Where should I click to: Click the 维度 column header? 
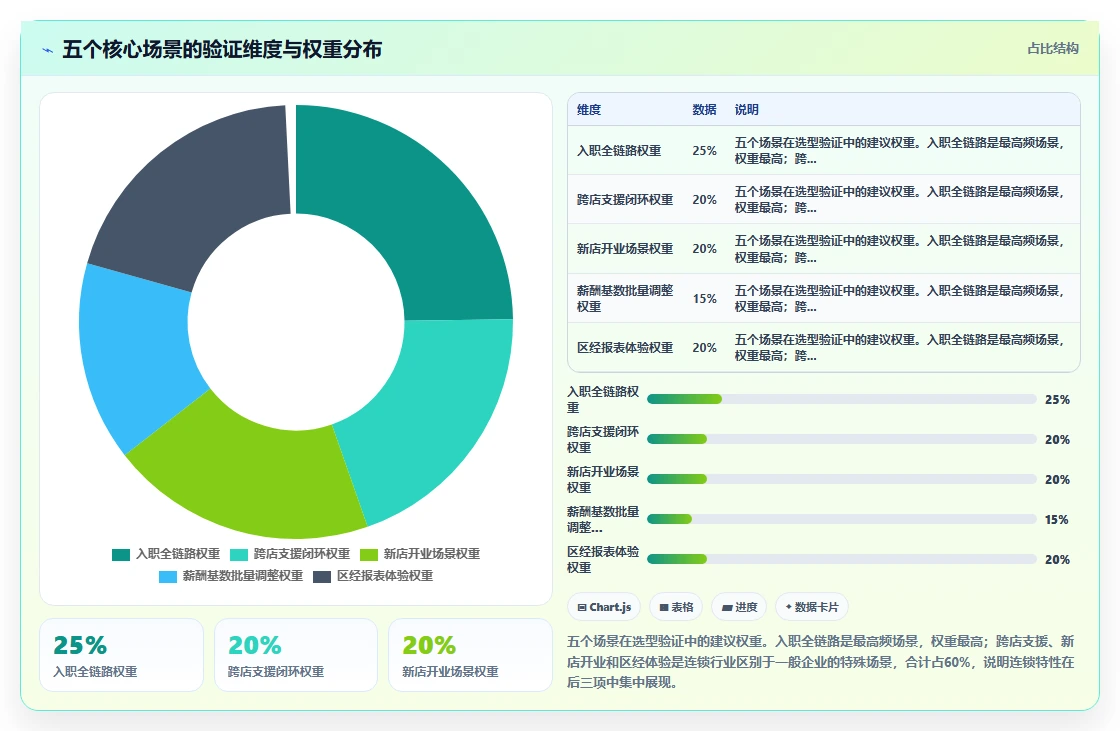pos(589,109)
